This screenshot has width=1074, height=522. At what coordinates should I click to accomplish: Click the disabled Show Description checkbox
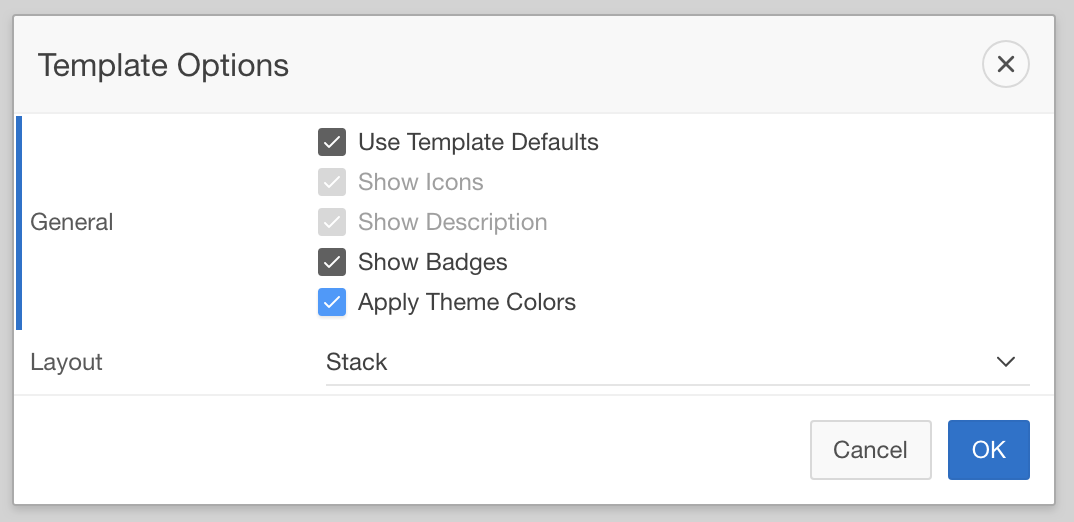click(332, 222)
